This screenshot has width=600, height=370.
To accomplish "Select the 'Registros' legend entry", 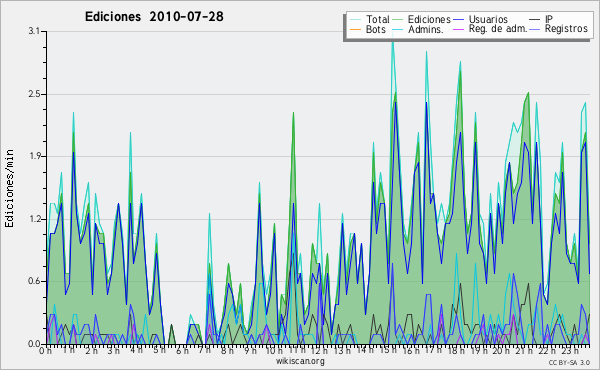I will (566, 29).
